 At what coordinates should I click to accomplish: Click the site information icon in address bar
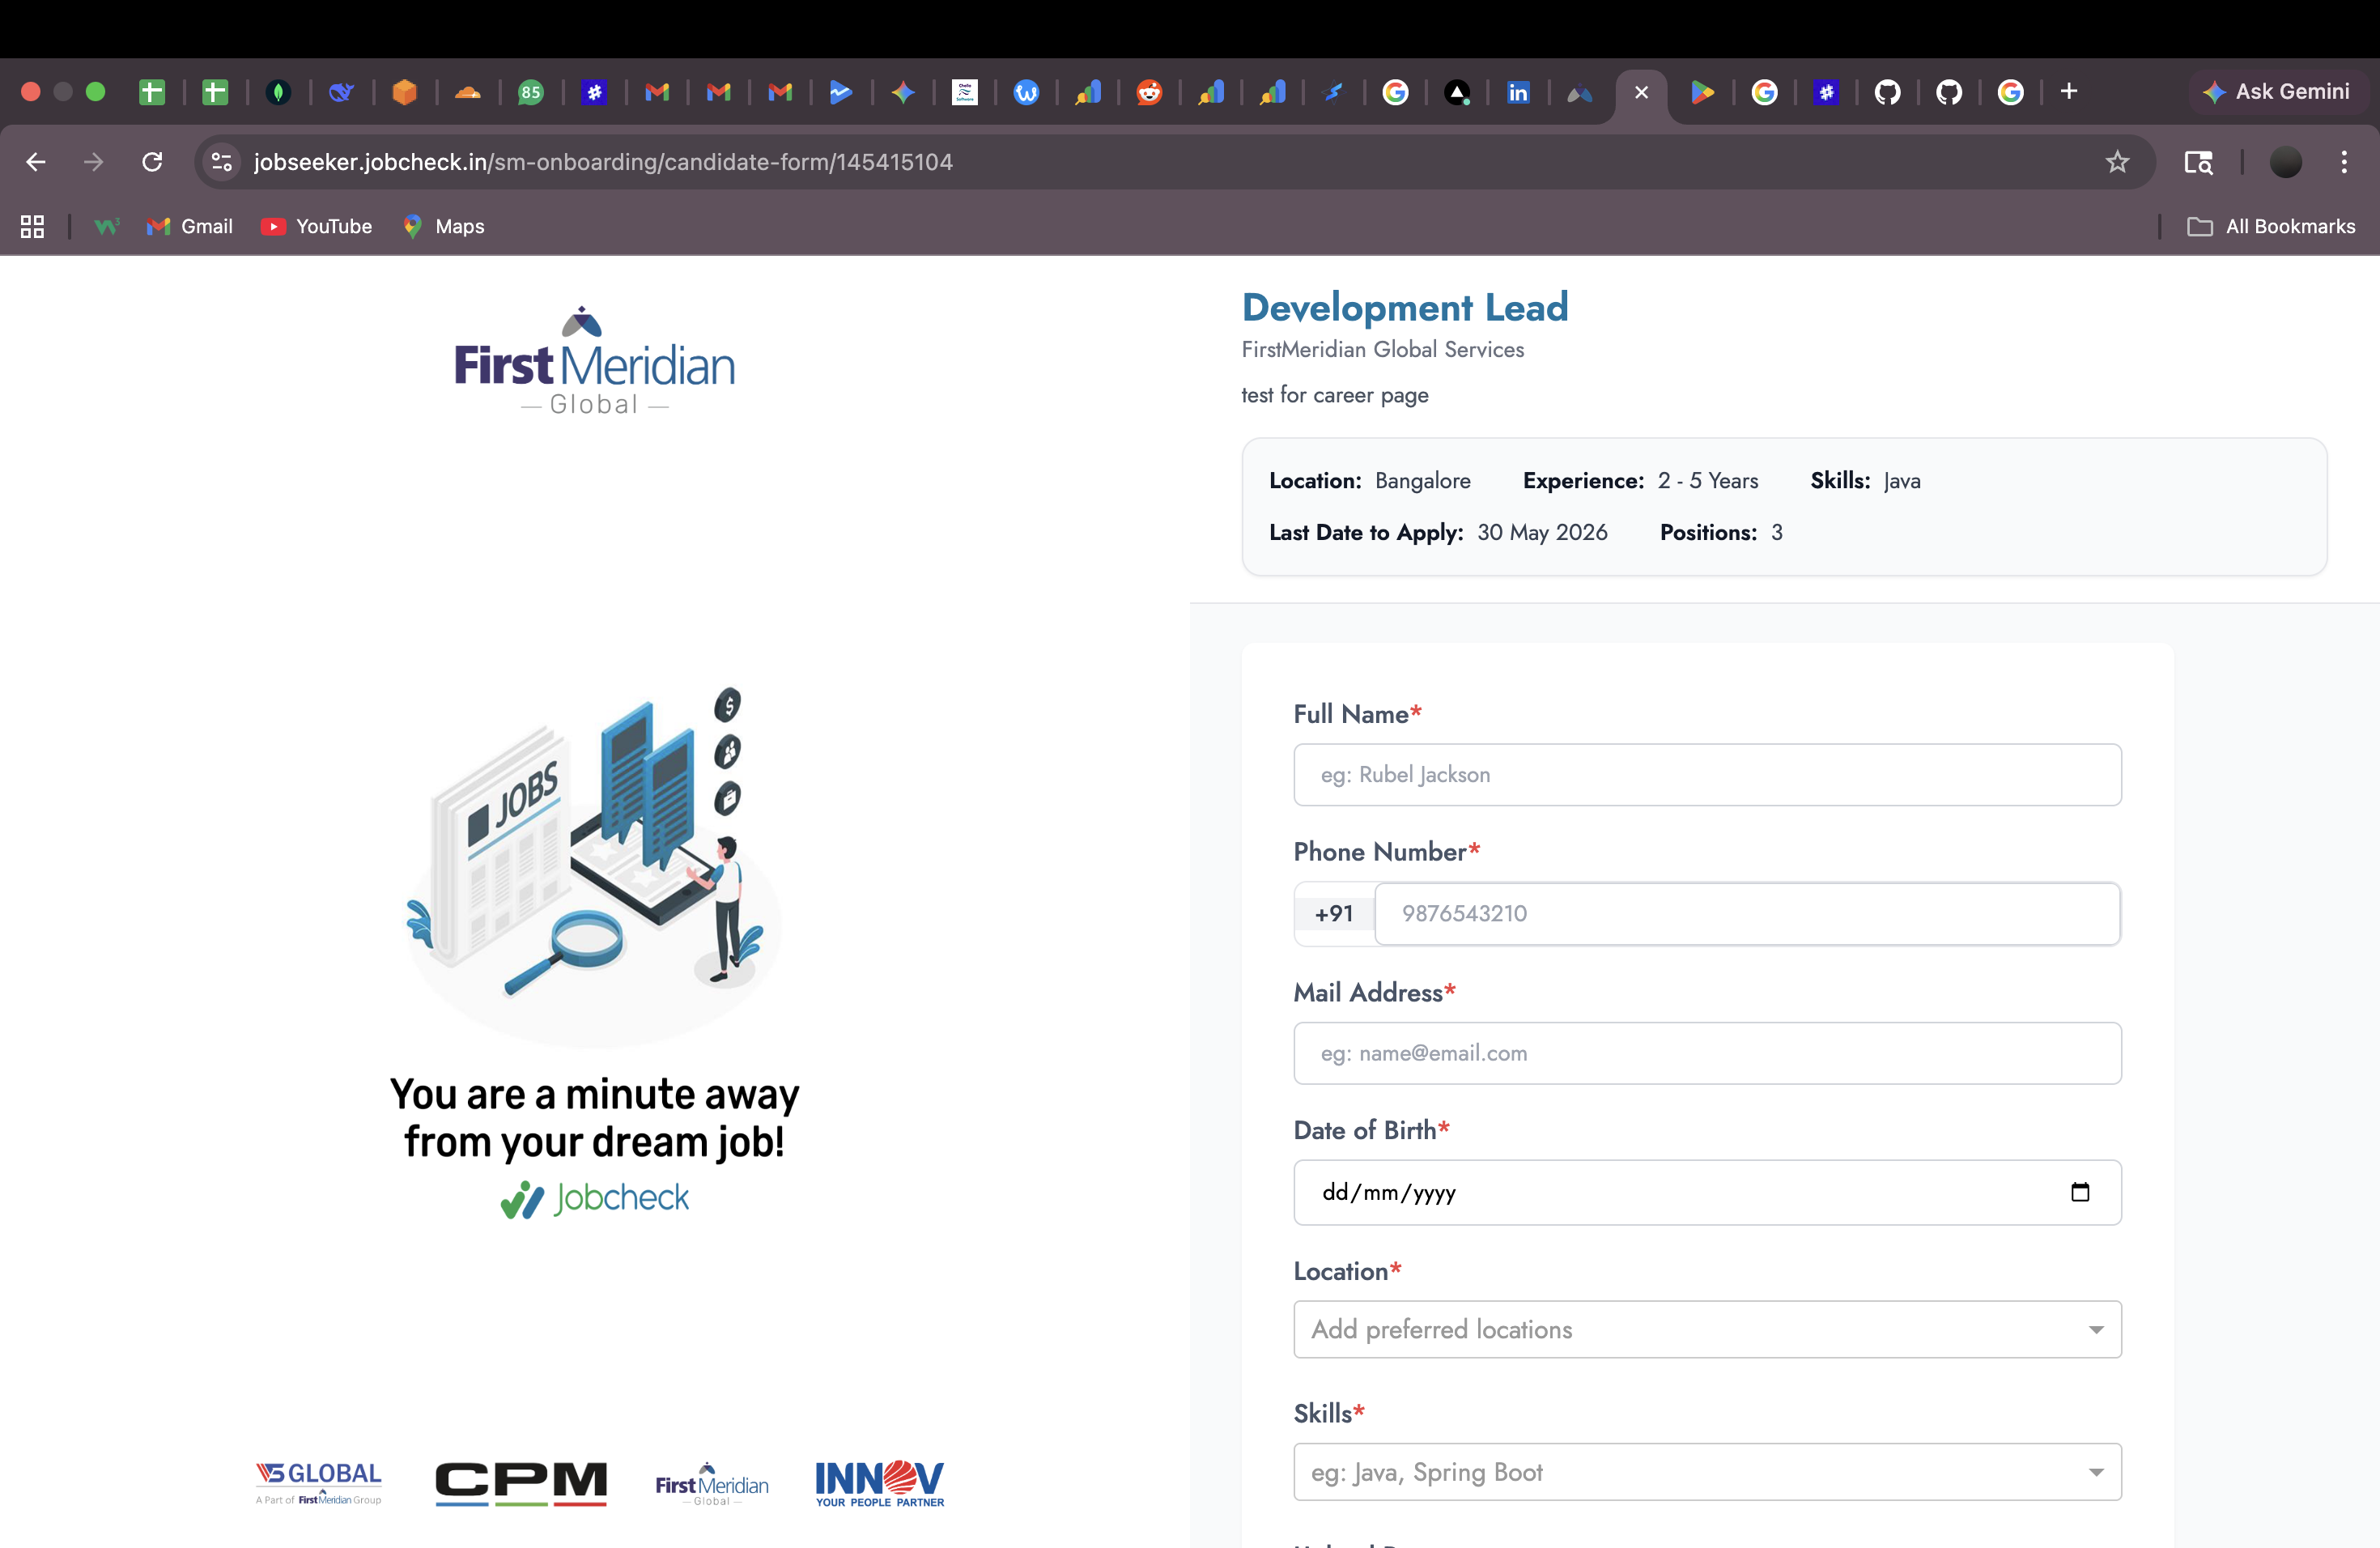point(222,162)
